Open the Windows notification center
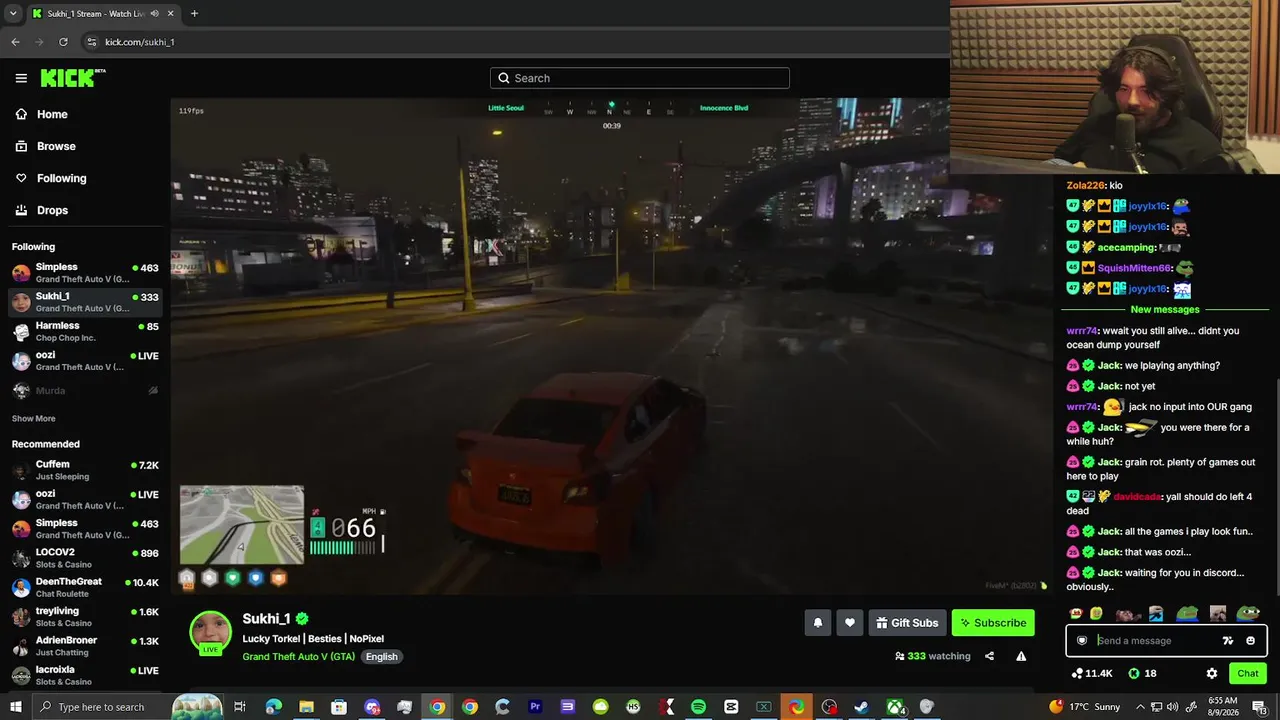1280x720 pixels. (x=1259, y=707)
